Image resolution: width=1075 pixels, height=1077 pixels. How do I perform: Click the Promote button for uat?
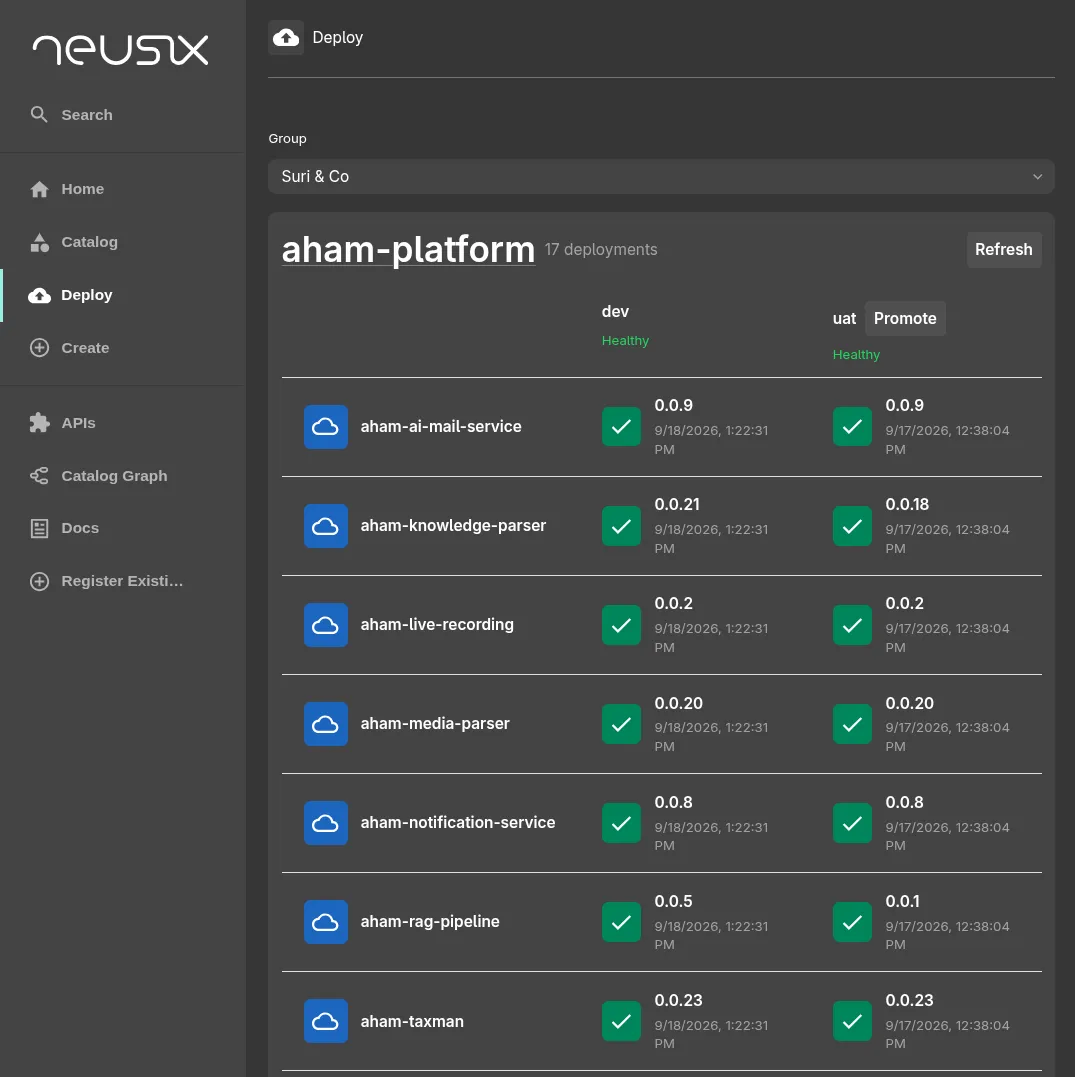905,318
